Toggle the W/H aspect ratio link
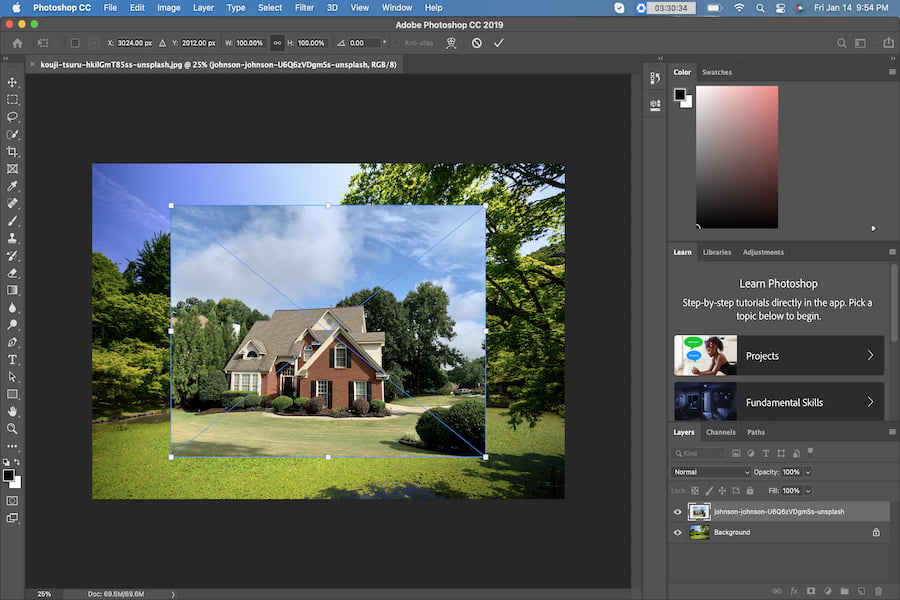Image resolution: width=900 pixels, height=600 pixels. click(277, 43)
